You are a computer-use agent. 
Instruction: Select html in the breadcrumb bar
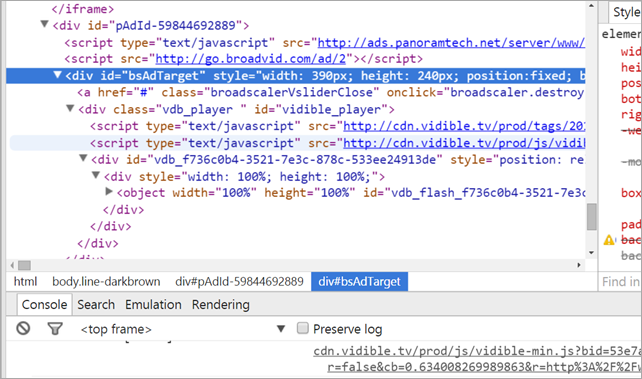point(25,282)
